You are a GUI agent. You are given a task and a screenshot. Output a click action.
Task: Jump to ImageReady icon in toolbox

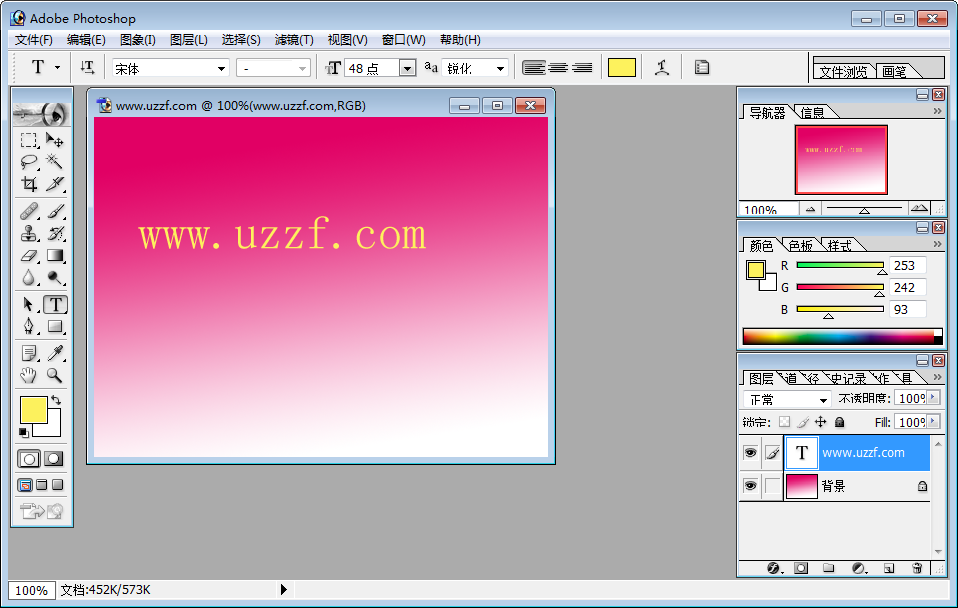pos(42,510)
